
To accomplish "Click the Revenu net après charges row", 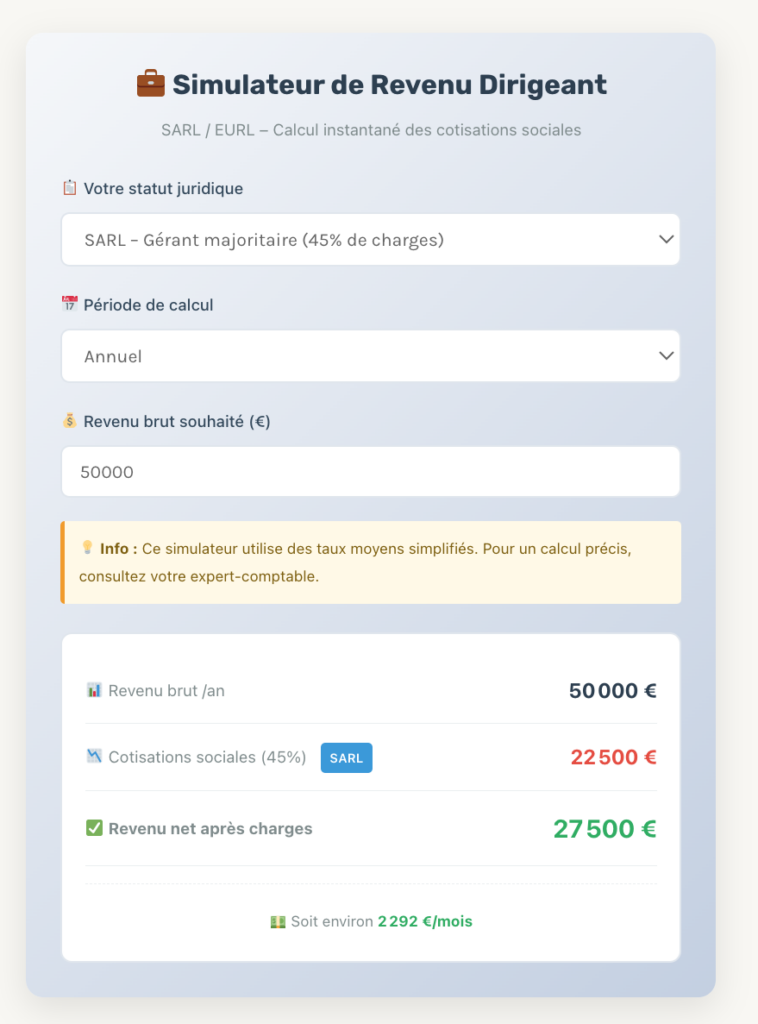I will [x=370, y=828].
